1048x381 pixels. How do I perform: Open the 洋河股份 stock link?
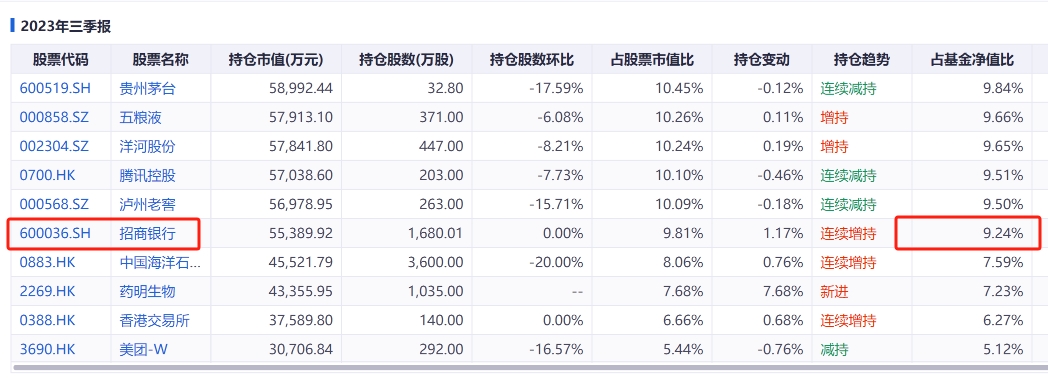148,147
